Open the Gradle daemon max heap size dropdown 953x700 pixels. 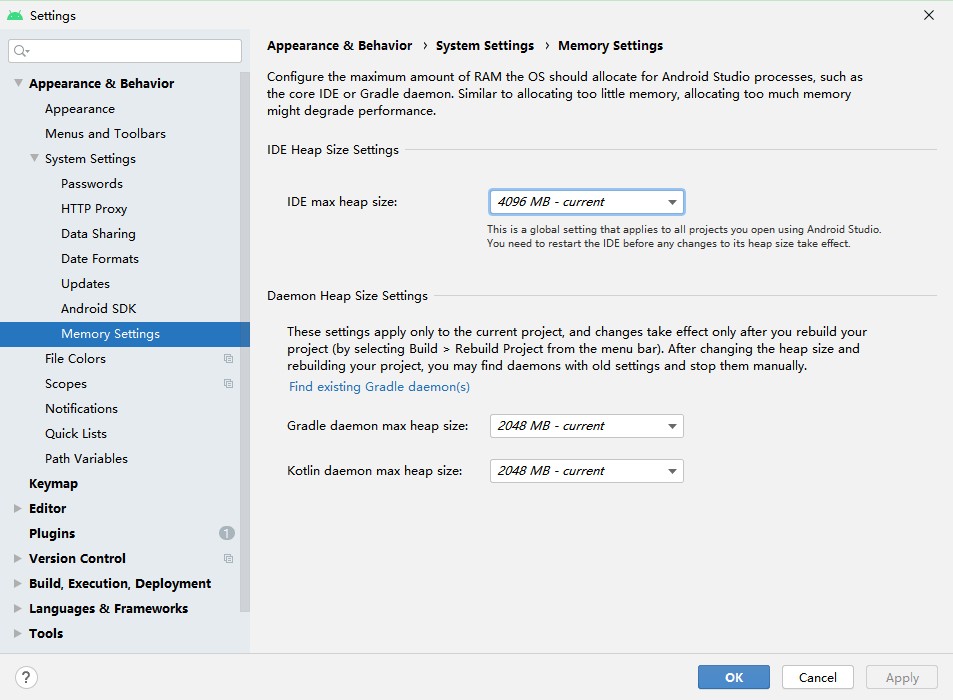coord(587,426)
